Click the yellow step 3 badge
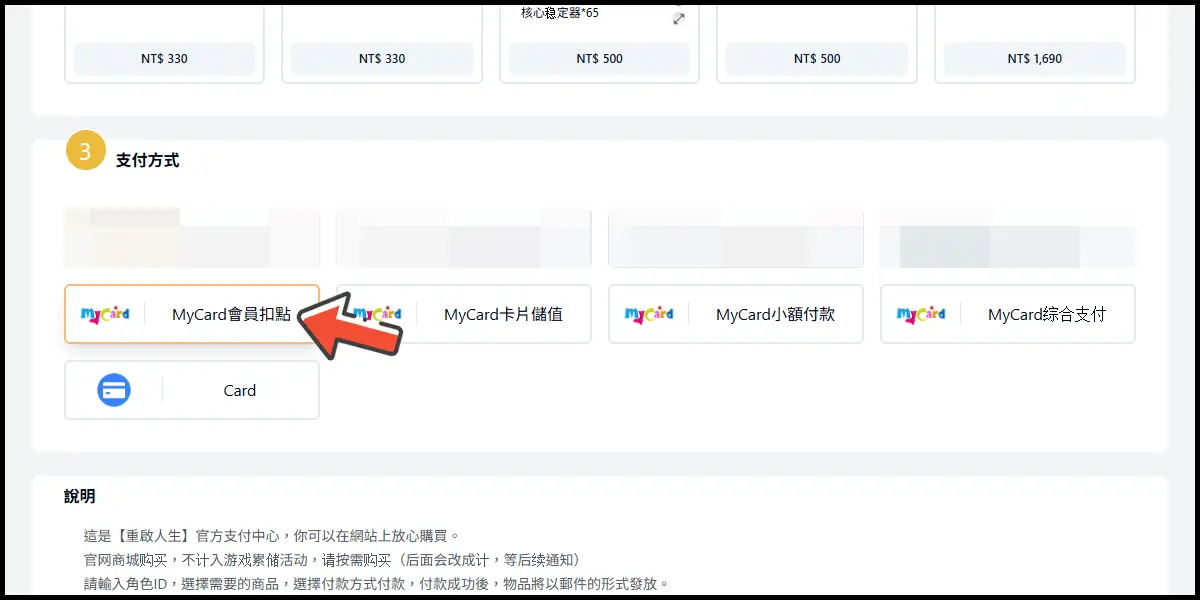Screen dimensions: 1200x600 tap(85, 151)
